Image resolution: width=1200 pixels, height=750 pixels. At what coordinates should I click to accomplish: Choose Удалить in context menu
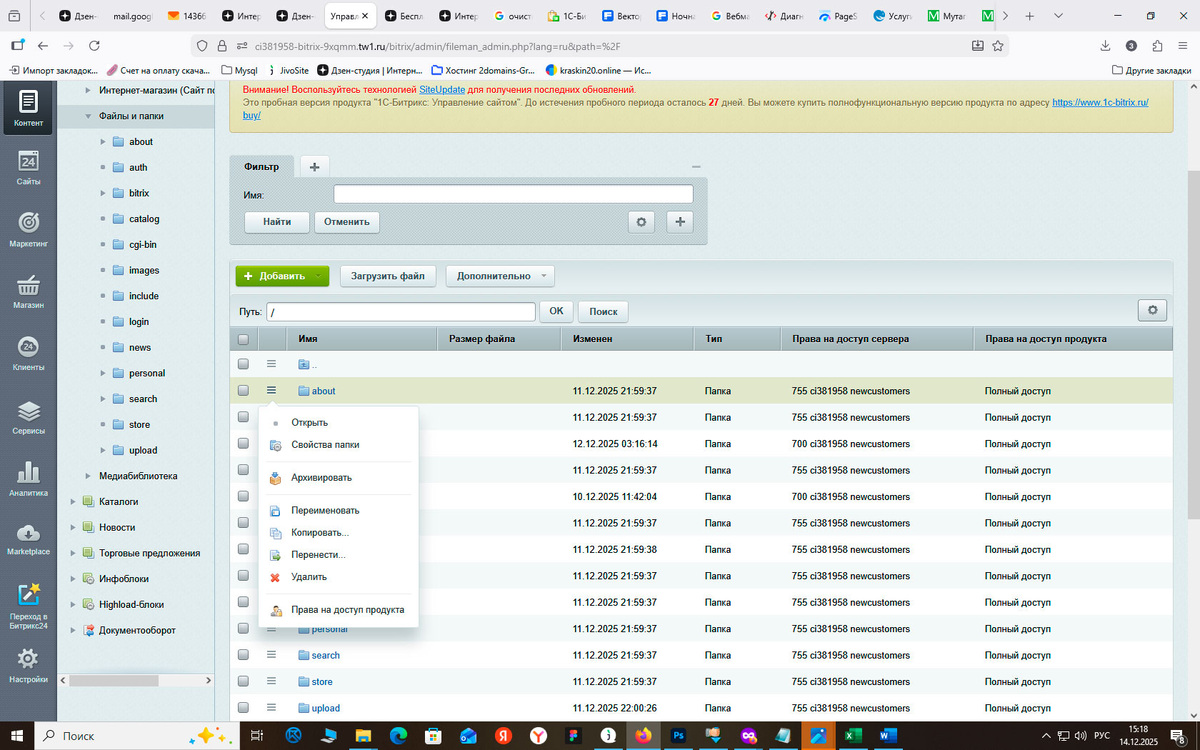tap(309, 577)
